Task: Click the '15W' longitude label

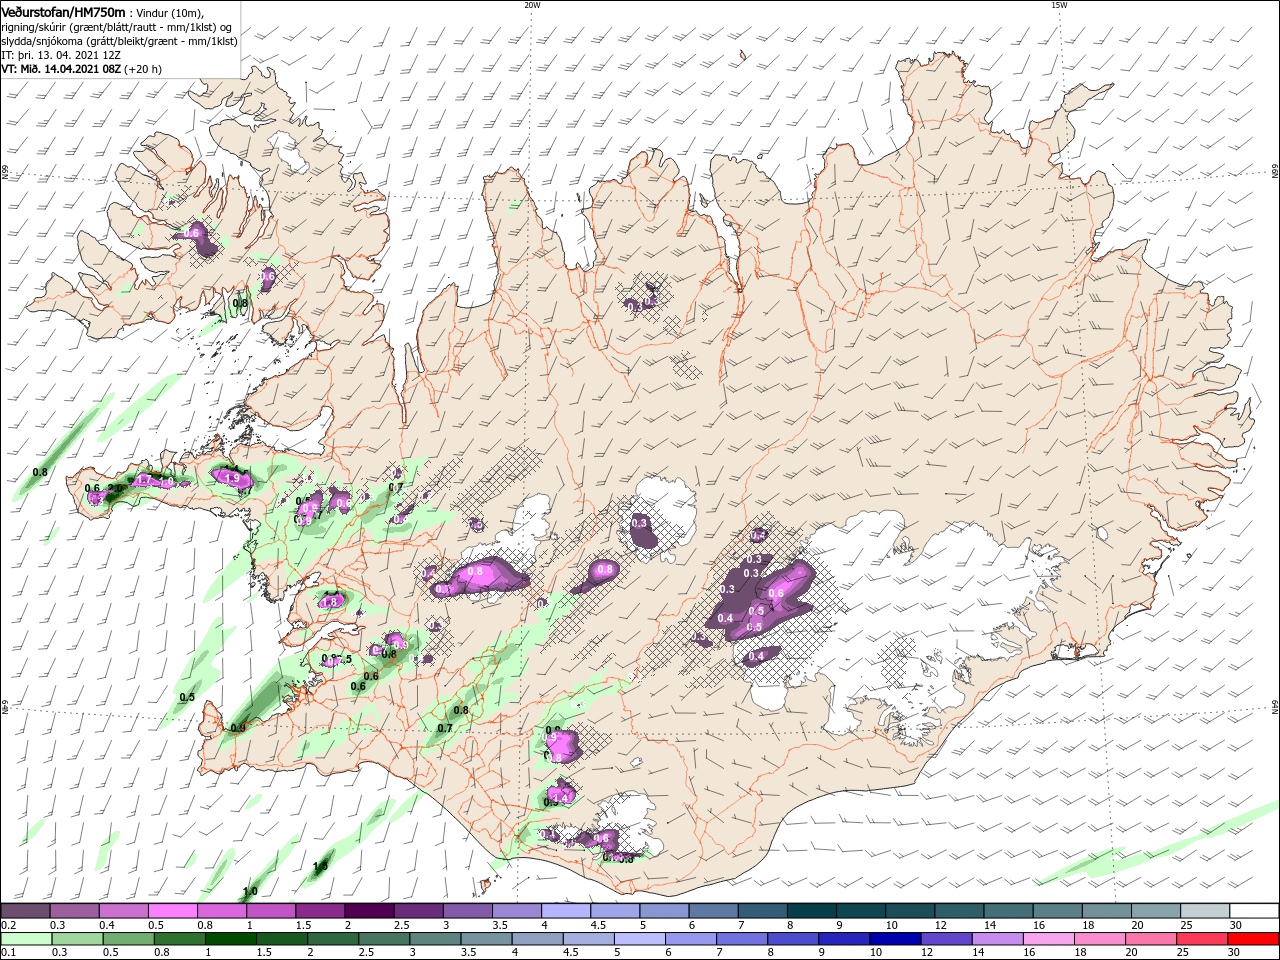Action: (1059, 5)
